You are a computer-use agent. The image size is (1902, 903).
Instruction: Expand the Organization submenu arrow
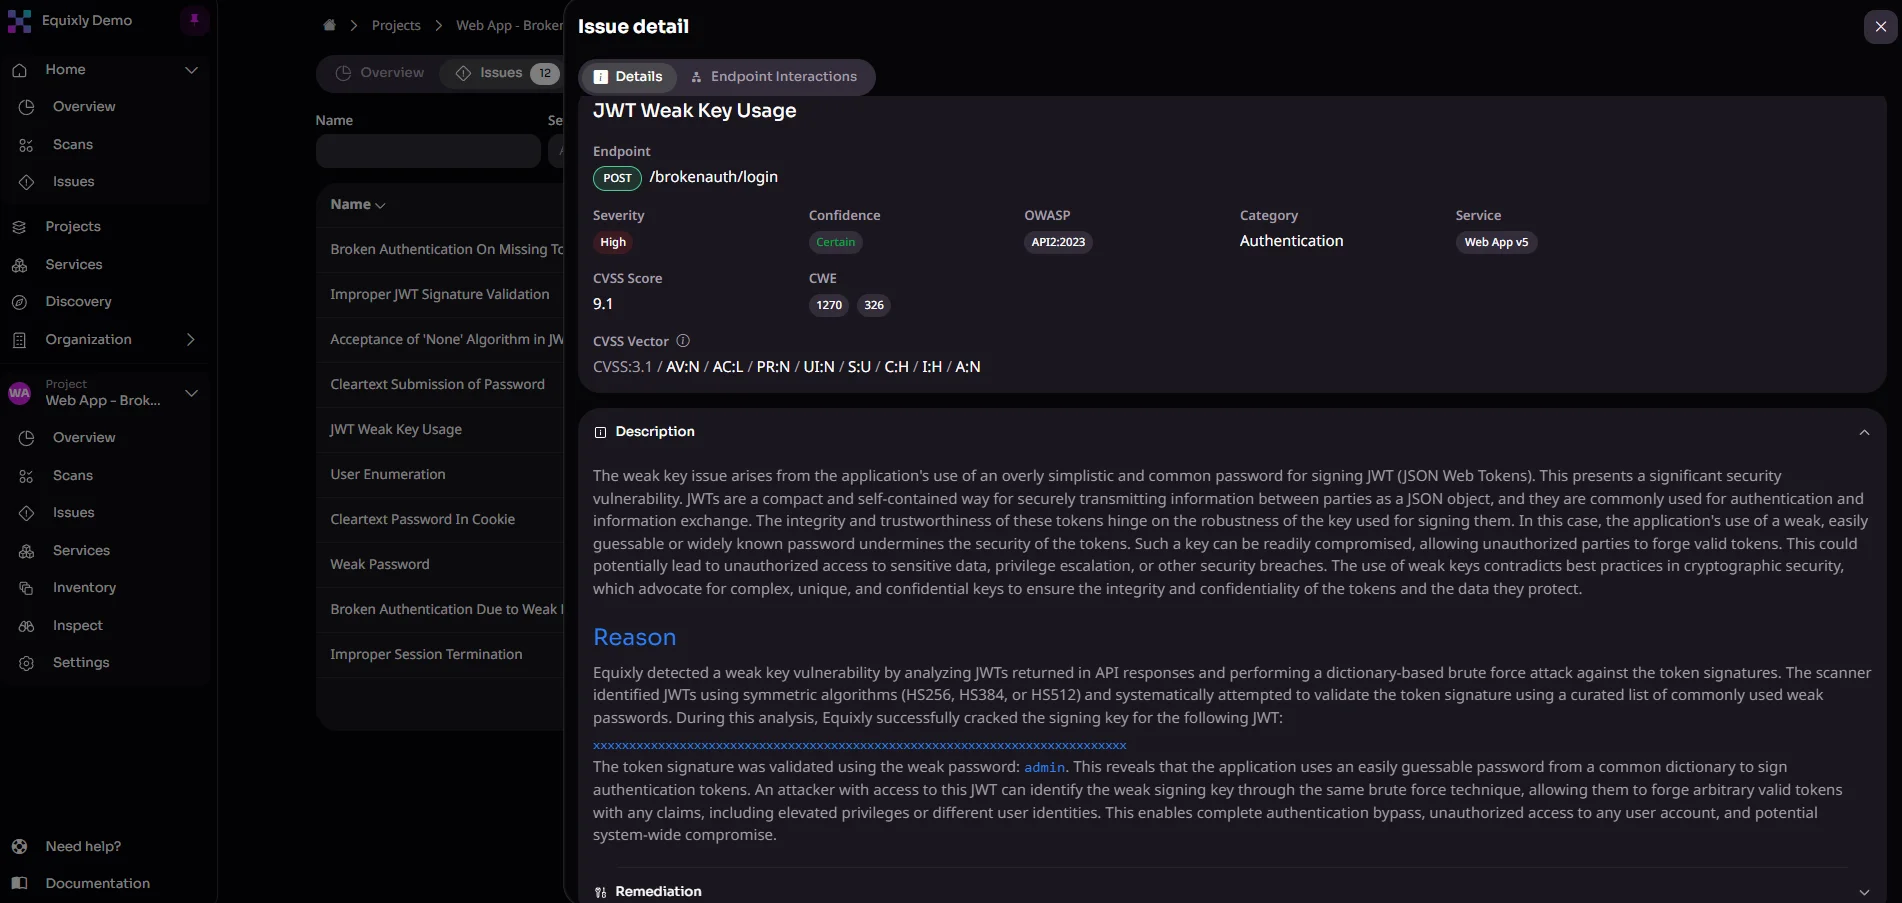(191, 340)
